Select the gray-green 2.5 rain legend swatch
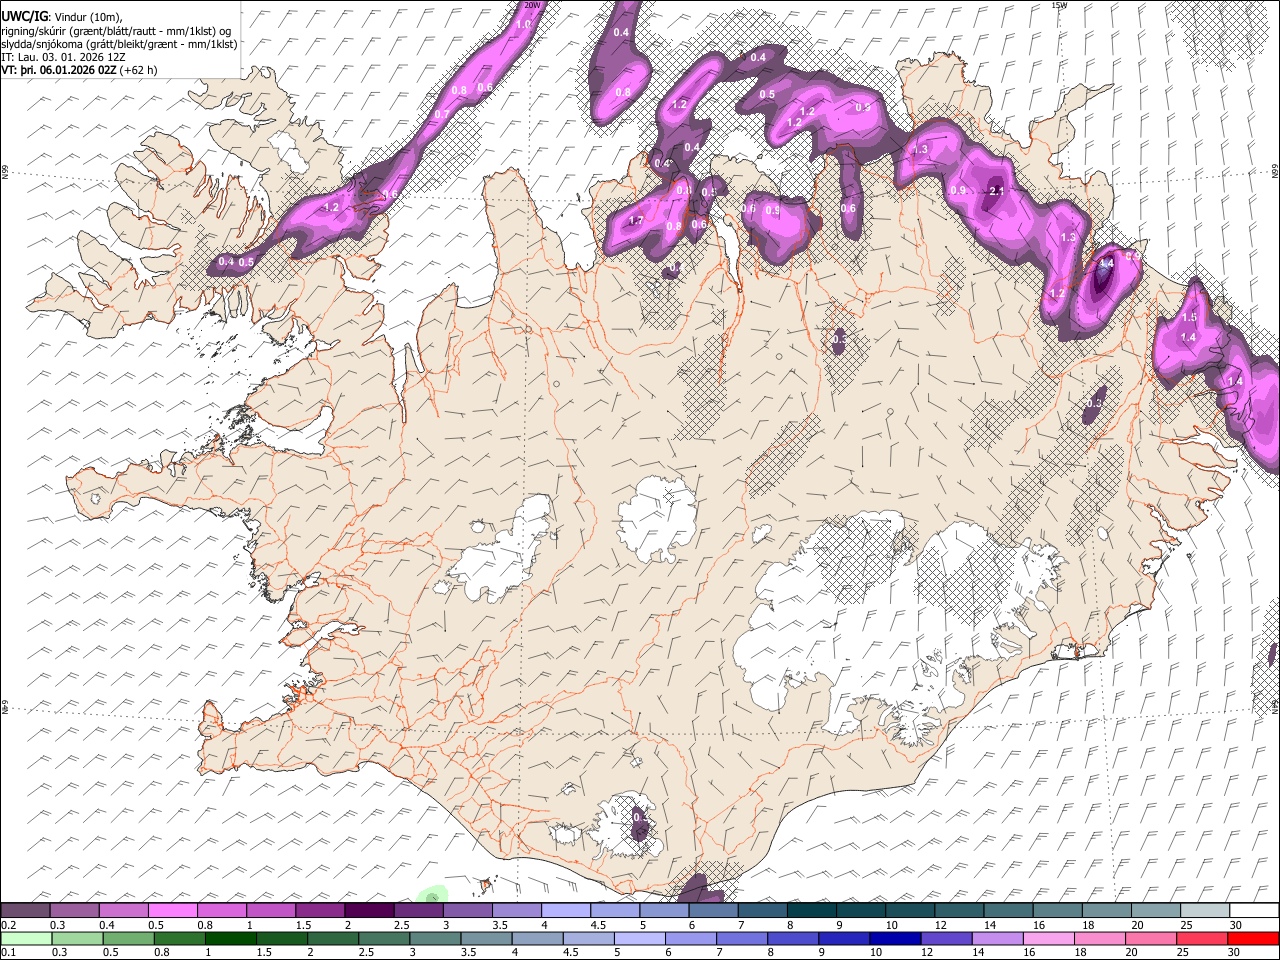The image size is (1280, 960). tap(383, 938)
